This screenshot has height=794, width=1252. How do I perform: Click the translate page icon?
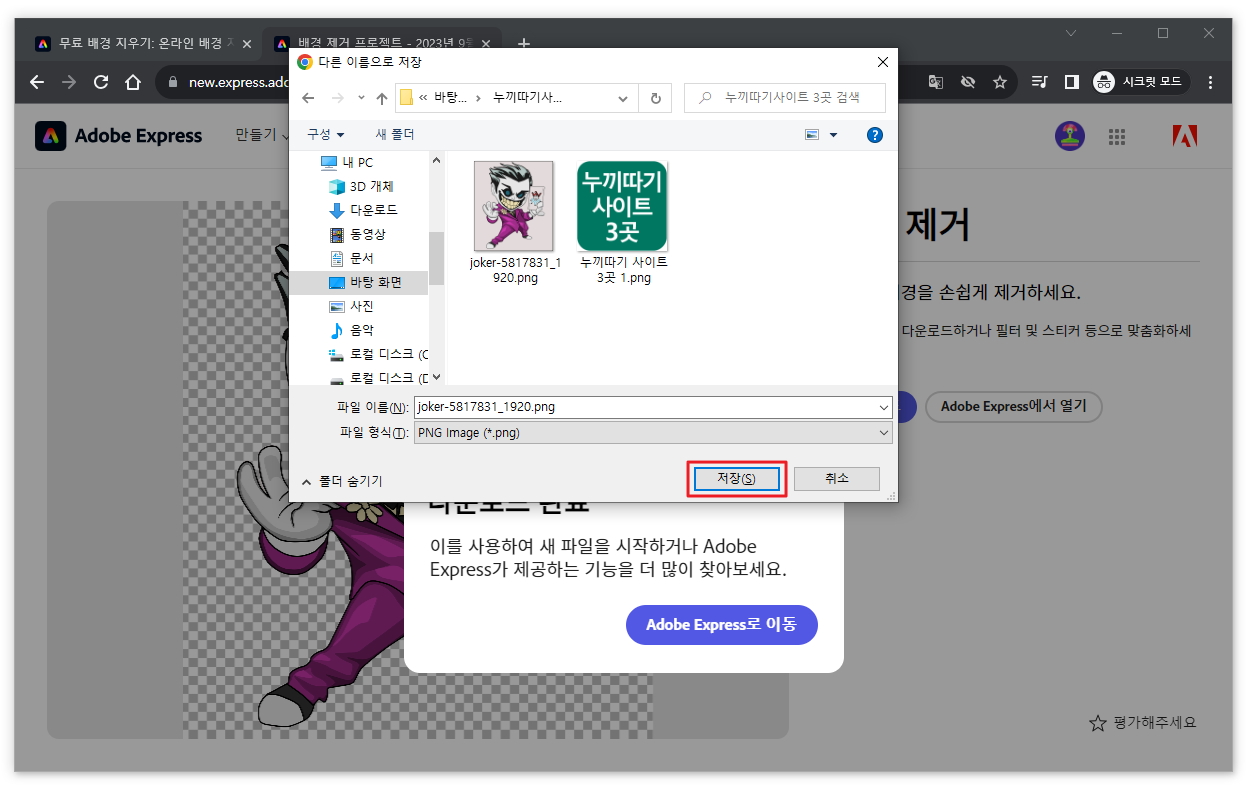(936, 82)
